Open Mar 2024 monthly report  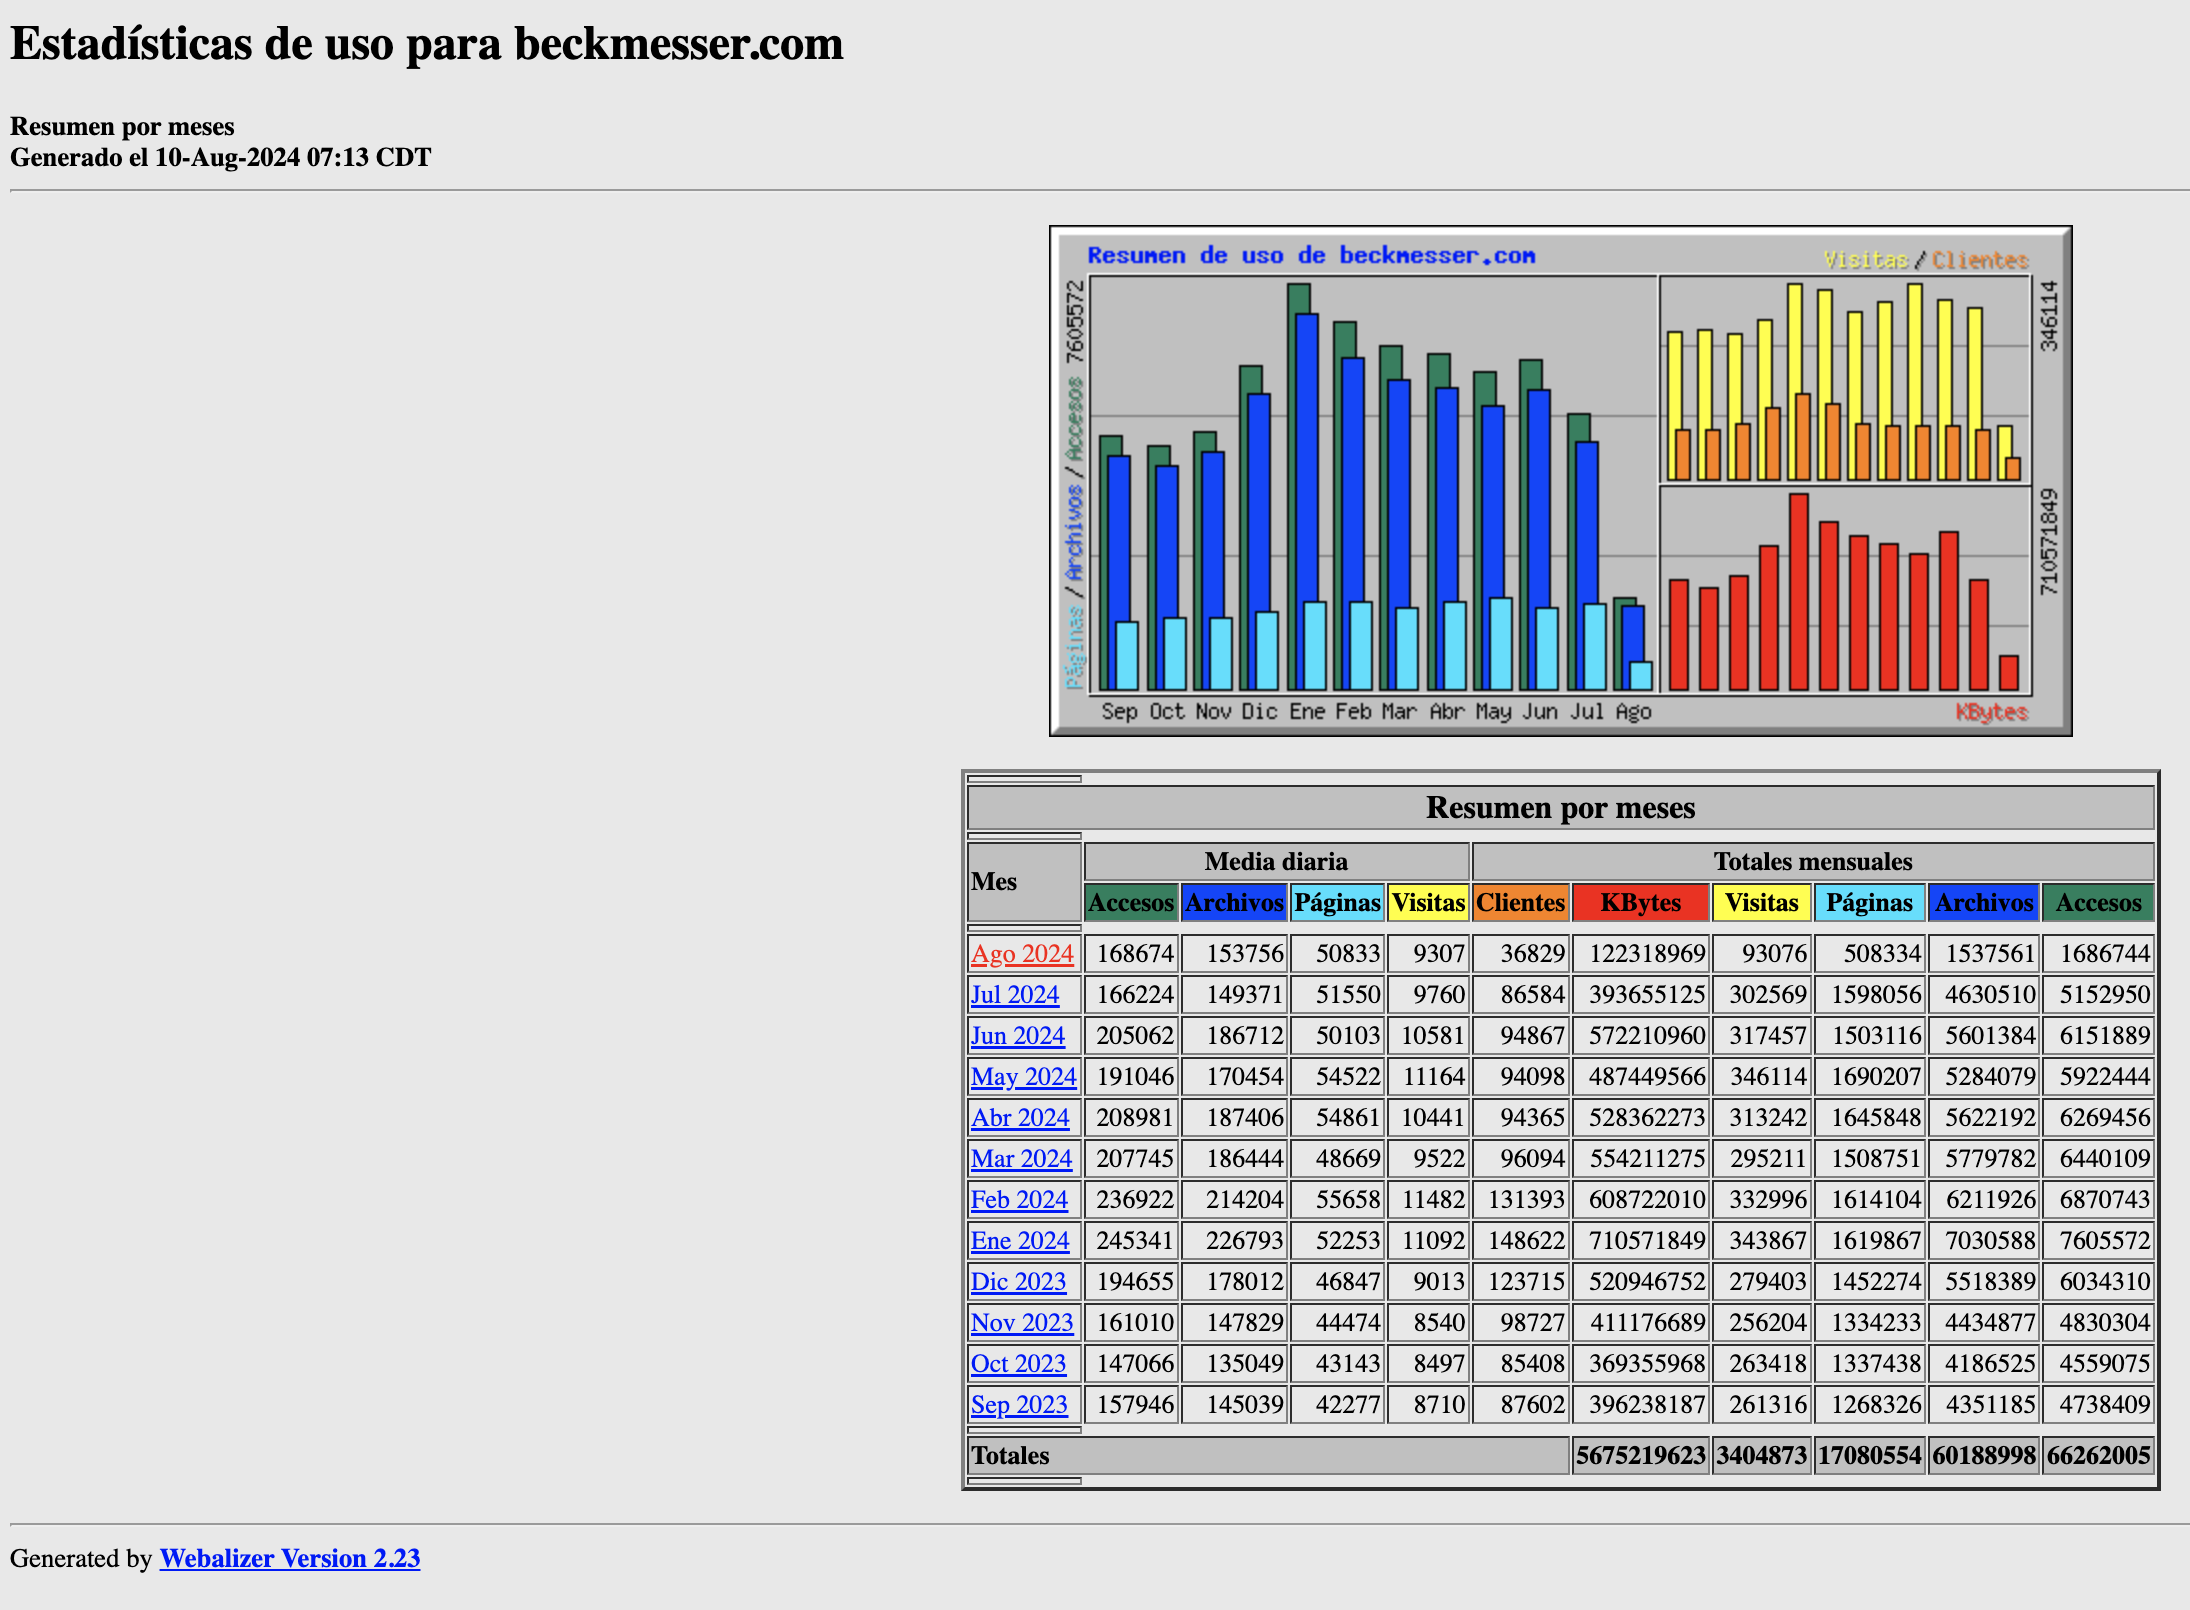click(x=1018, y=1156)
